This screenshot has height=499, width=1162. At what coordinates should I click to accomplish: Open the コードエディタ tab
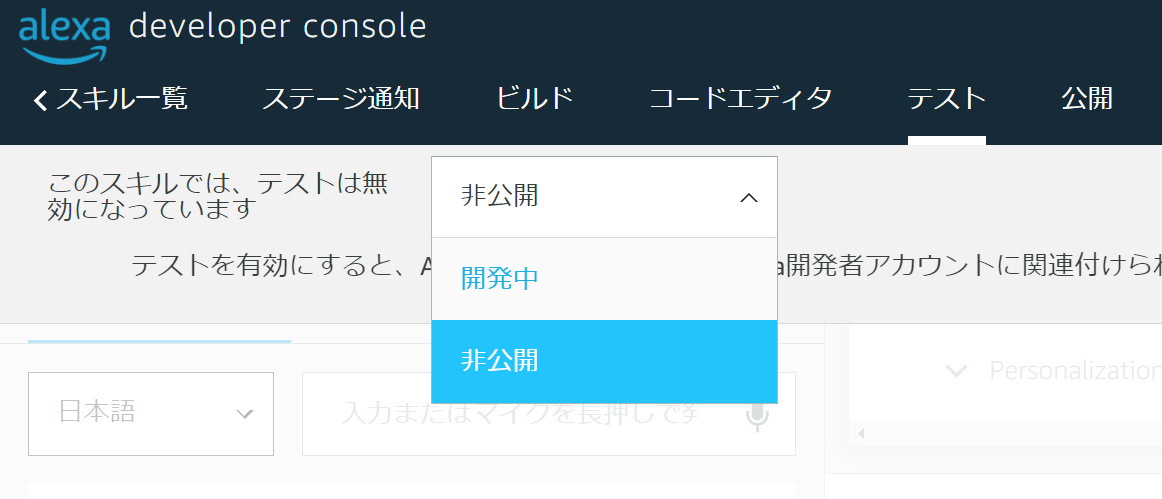click(x=740, y=99)
